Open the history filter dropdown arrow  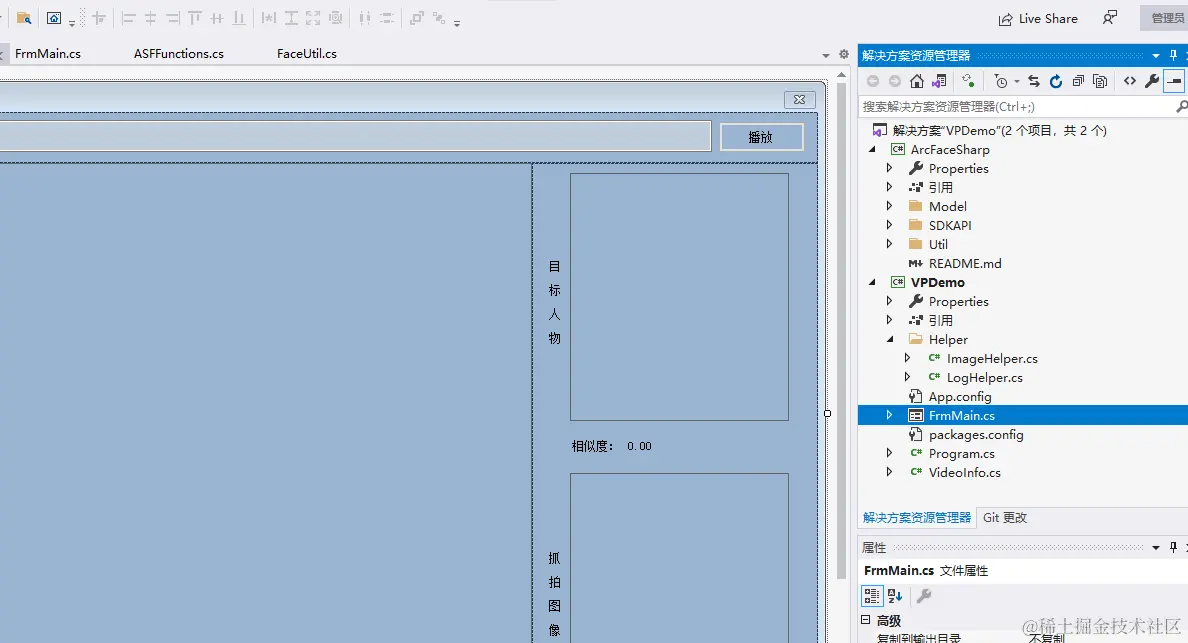(x=1017, y=82)
